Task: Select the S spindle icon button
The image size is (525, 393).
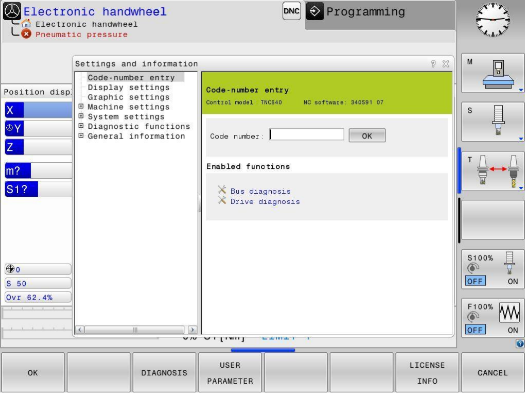Action: (x=493, y=122)
